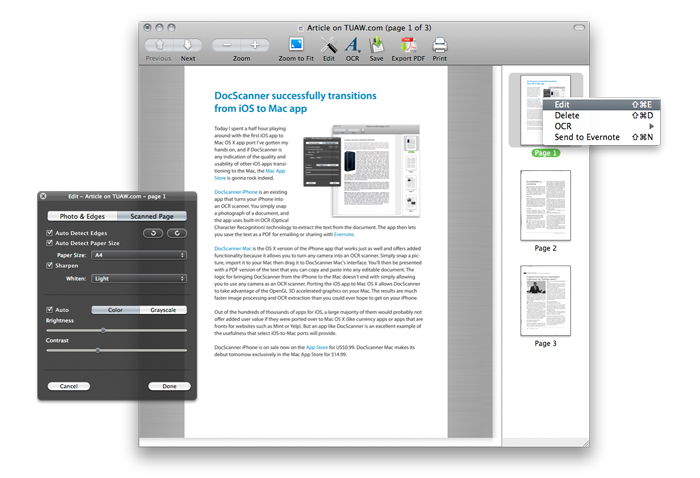Open the Paper Size dropdown
This screenshot has width=700, height=478.
click(139, 255)
